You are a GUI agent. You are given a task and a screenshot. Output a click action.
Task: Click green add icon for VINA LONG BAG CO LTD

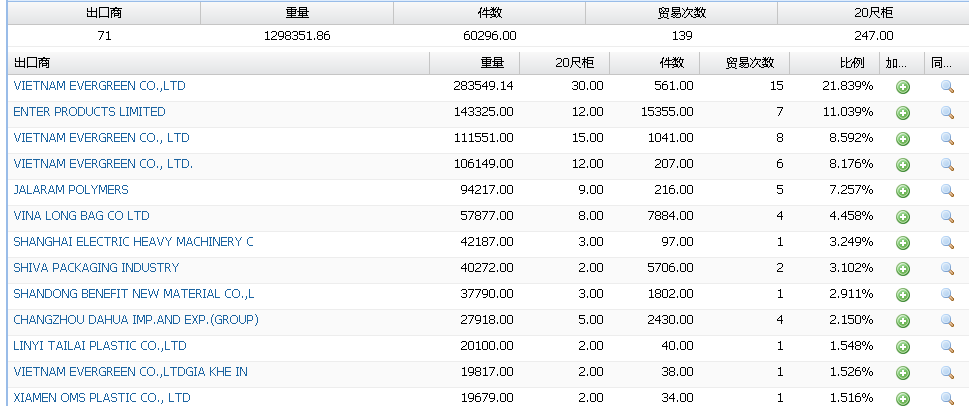coord(903,217)
